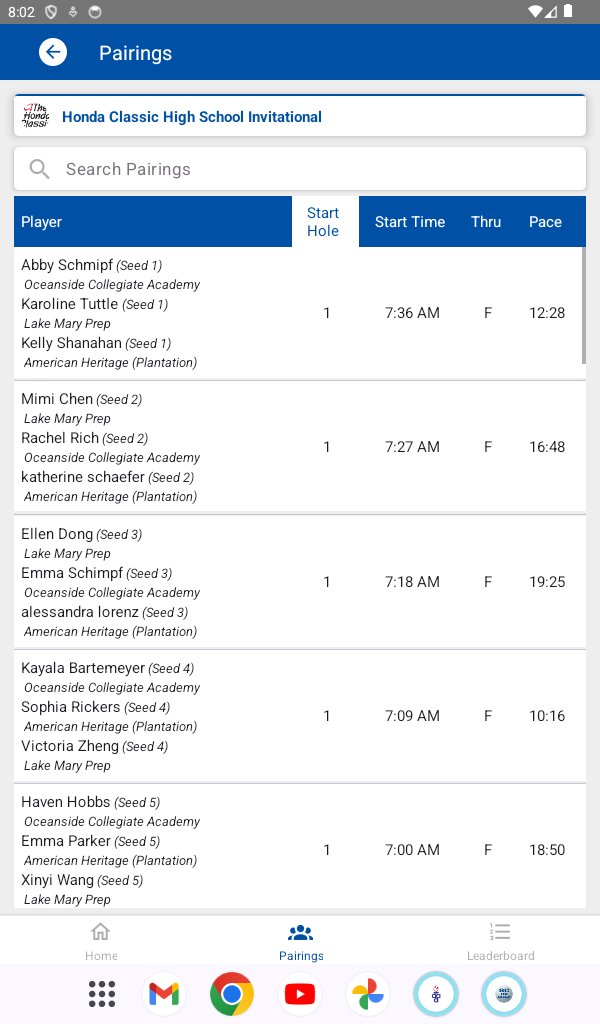Image resolution: width=600 pixels, height=1024 pixels.
Task: Open Honda Classic High School Invitational link
Action: pos(192,117)
